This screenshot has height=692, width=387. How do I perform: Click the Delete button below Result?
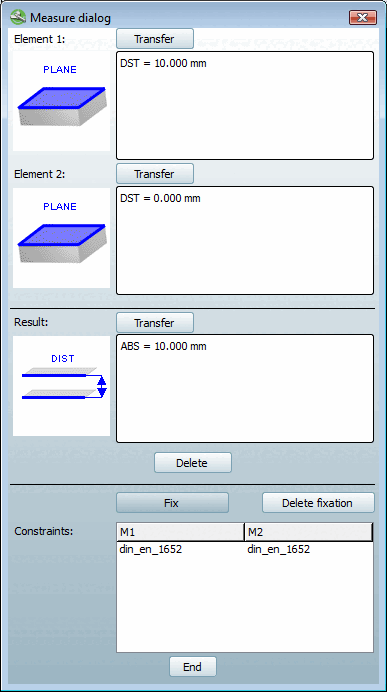(193, 463)
